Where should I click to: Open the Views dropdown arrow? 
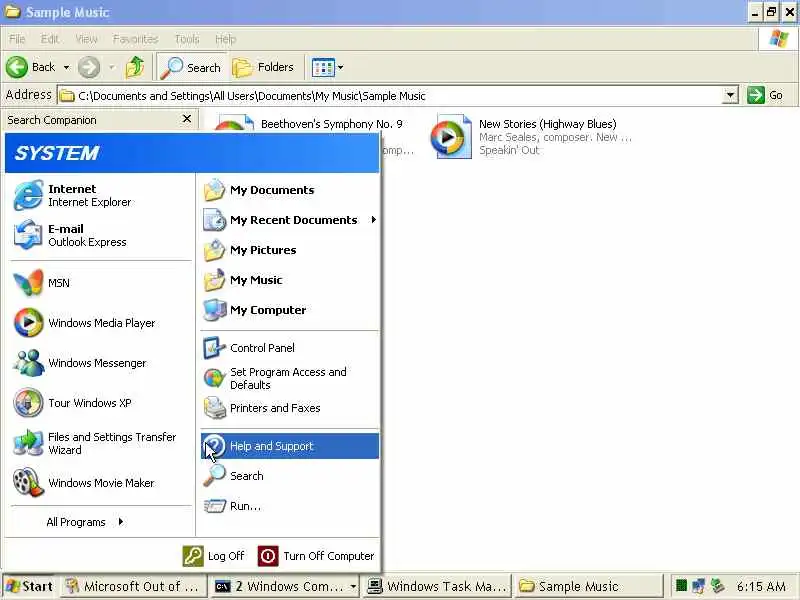(340, 67)
